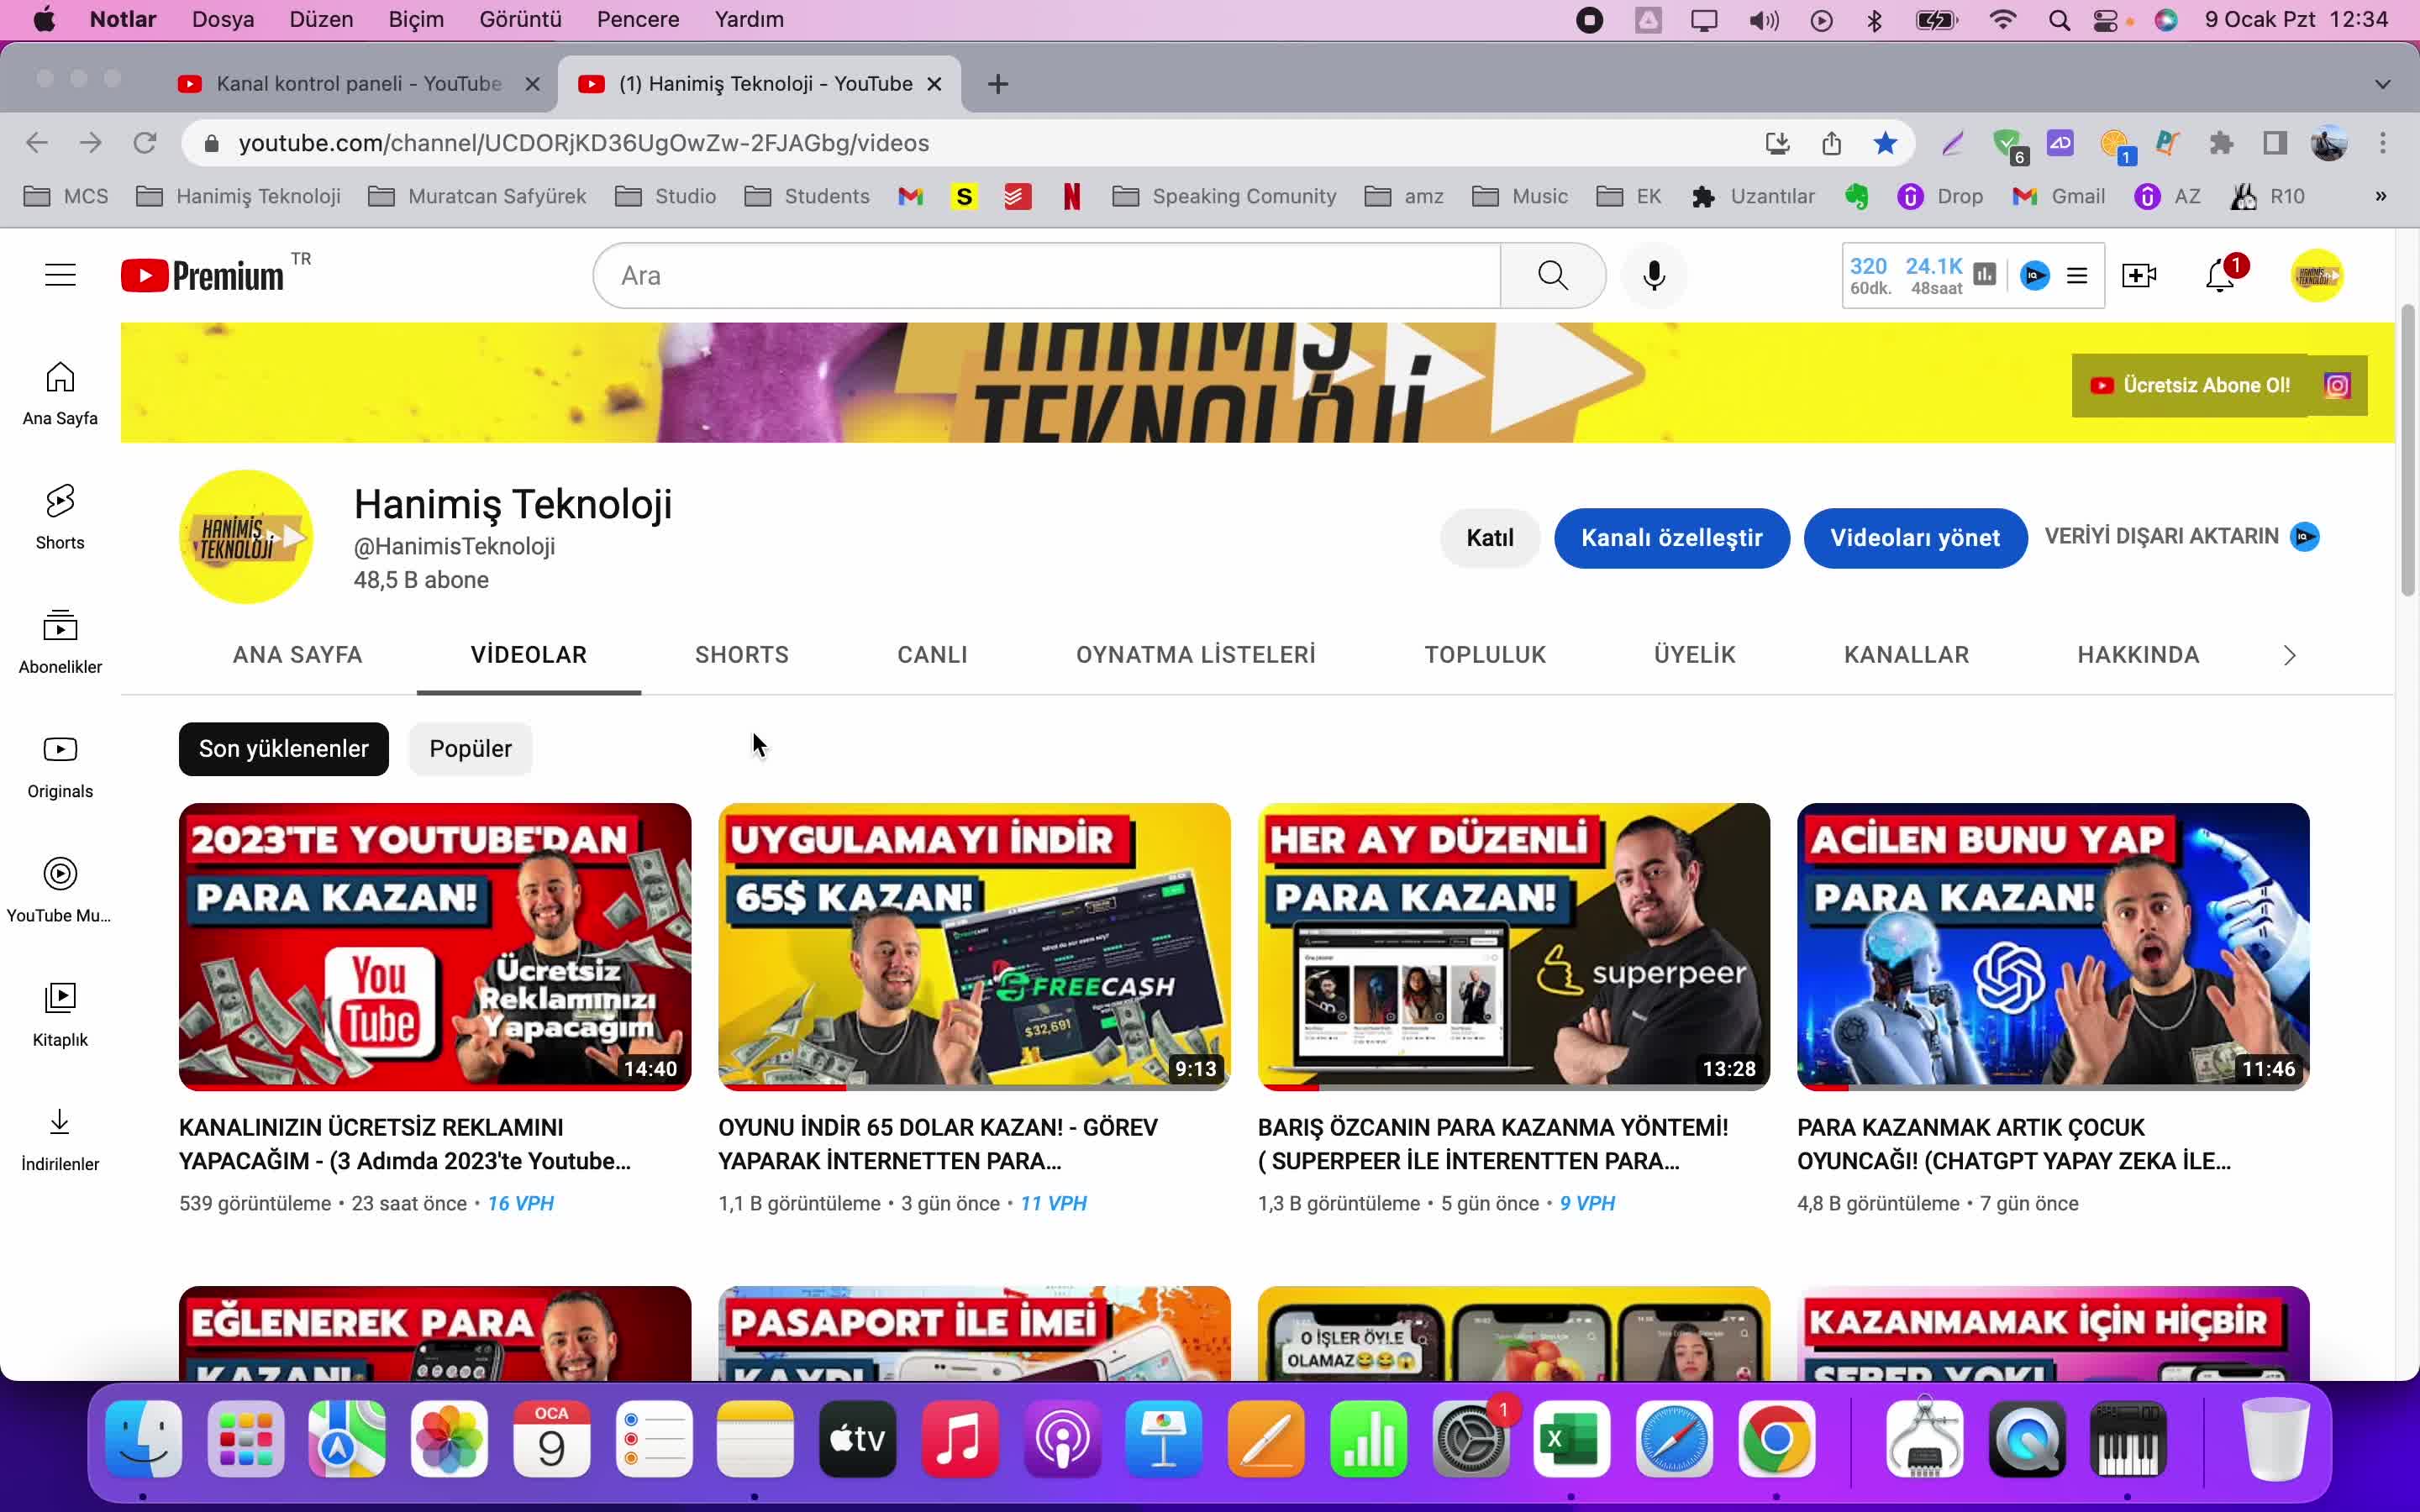Open the Control Center menu bar icon
This screenshot has width=2420, height=1512.
2105,20
